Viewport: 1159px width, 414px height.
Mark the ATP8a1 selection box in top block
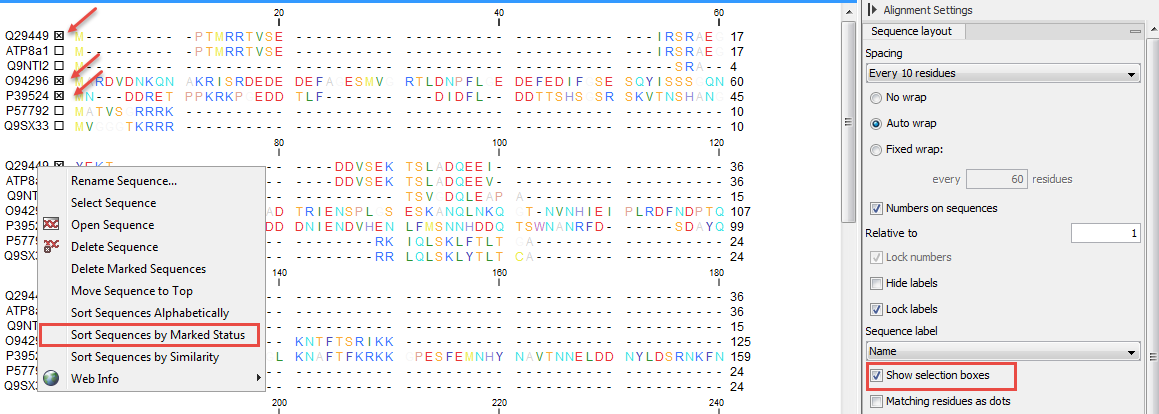[60, 51]
